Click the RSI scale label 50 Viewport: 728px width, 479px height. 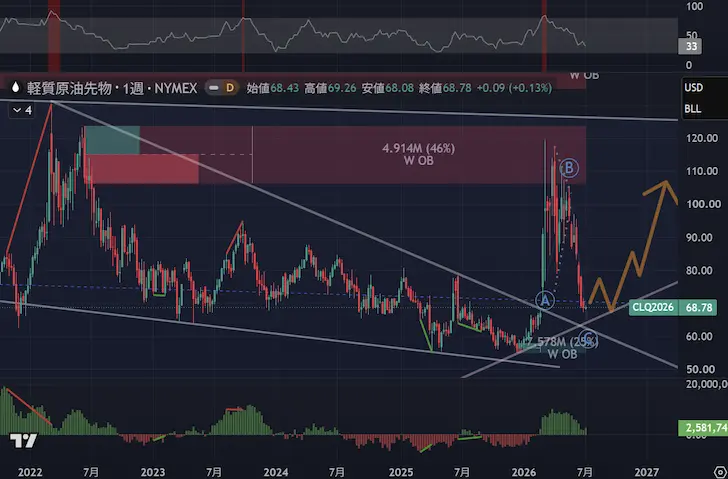[x=691, y=35]
